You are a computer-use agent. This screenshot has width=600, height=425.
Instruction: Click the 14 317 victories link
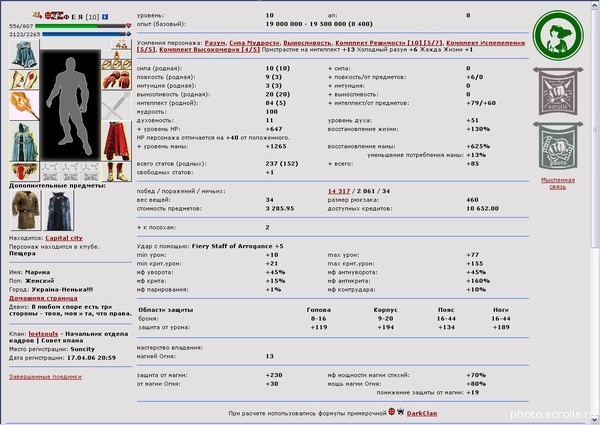coord(339,191)
